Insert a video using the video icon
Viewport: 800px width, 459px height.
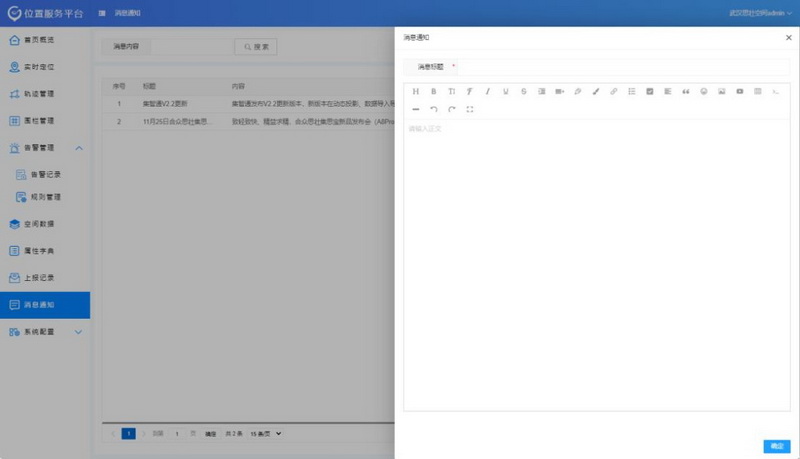pyautogui.click(x=740, y=92)
